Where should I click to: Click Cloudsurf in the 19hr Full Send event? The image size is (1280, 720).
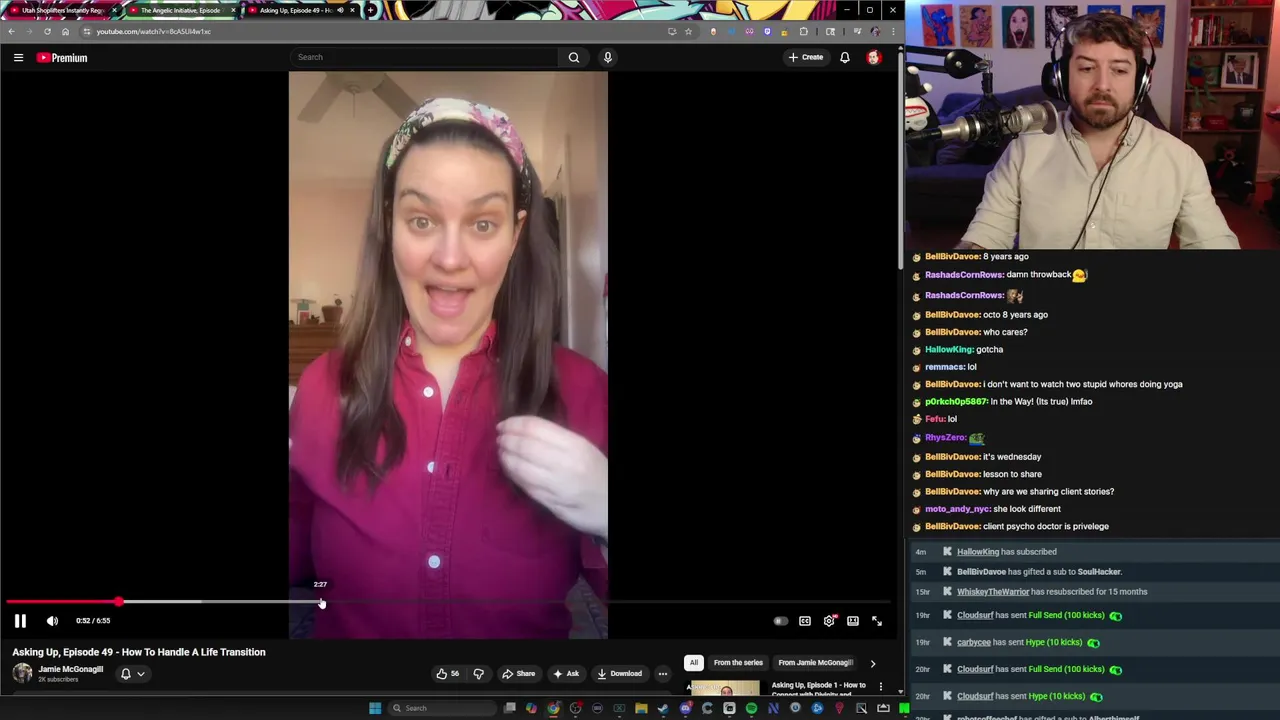975,615
